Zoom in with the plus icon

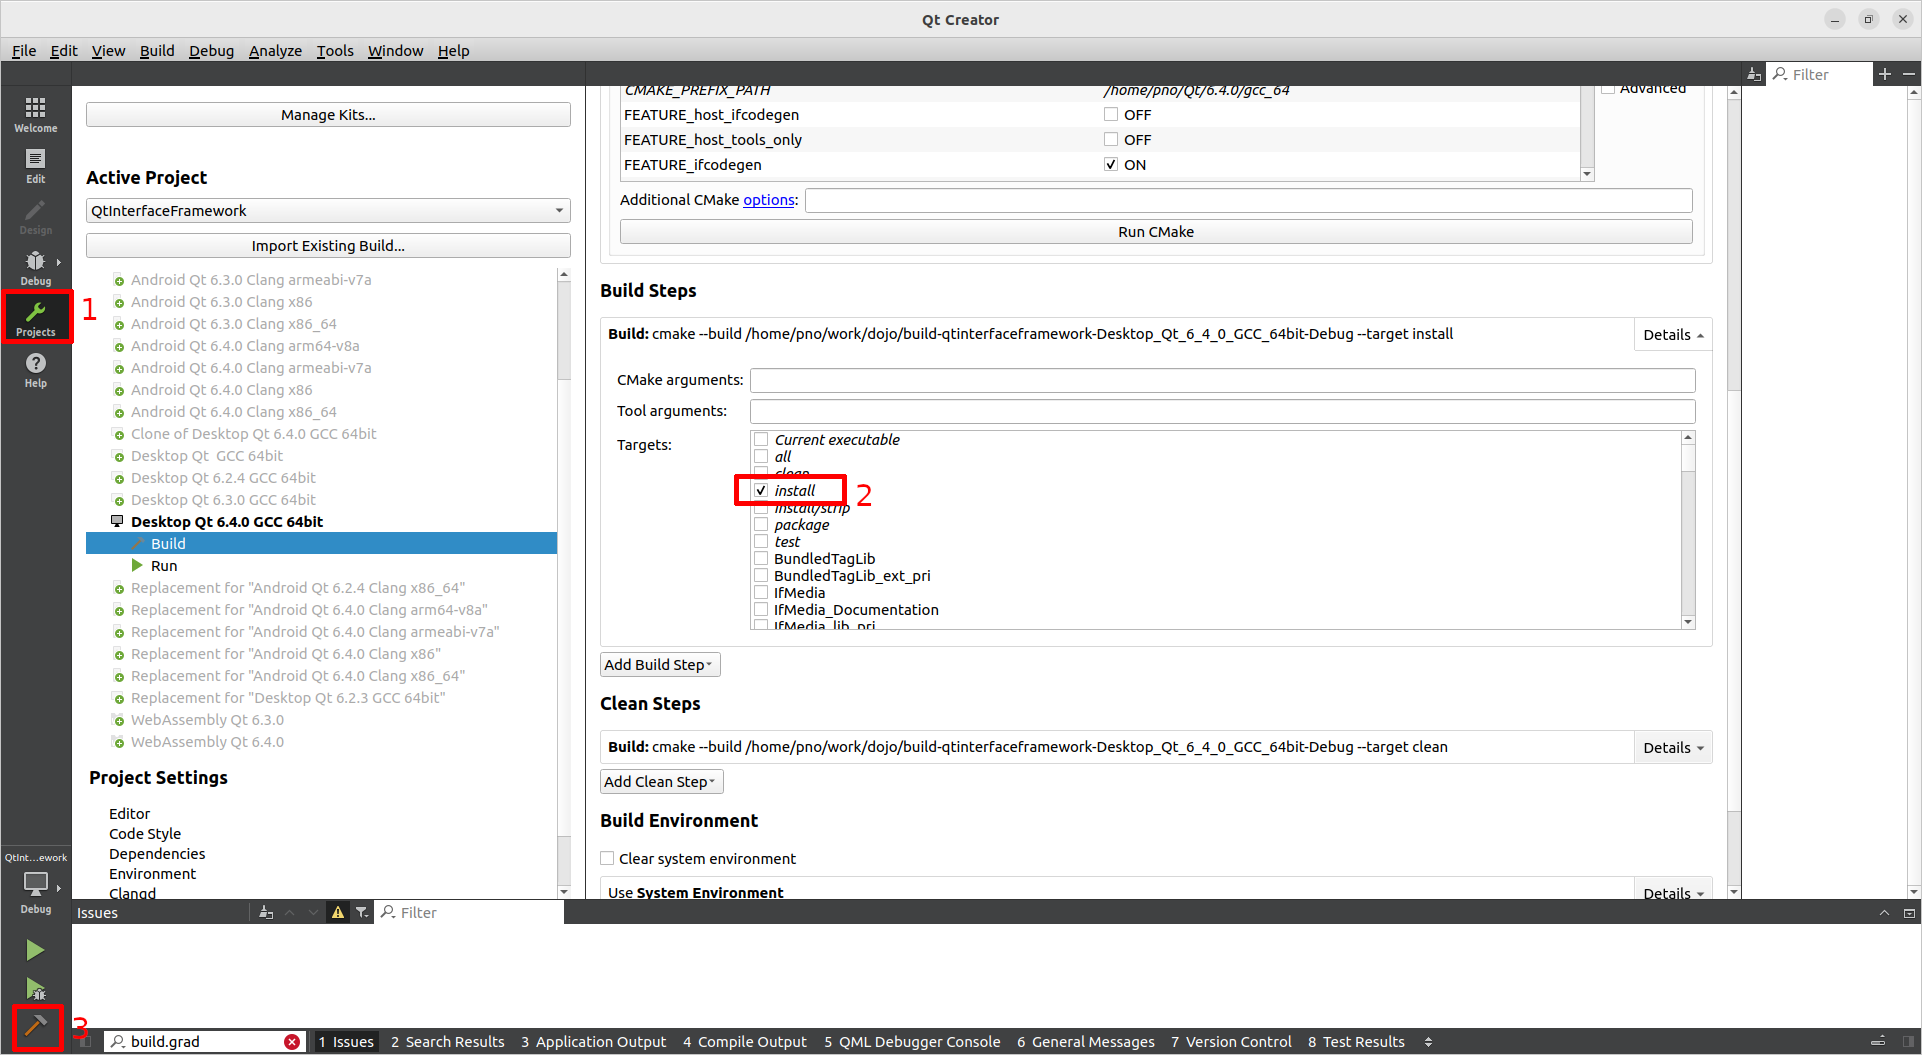[1885, 74]
